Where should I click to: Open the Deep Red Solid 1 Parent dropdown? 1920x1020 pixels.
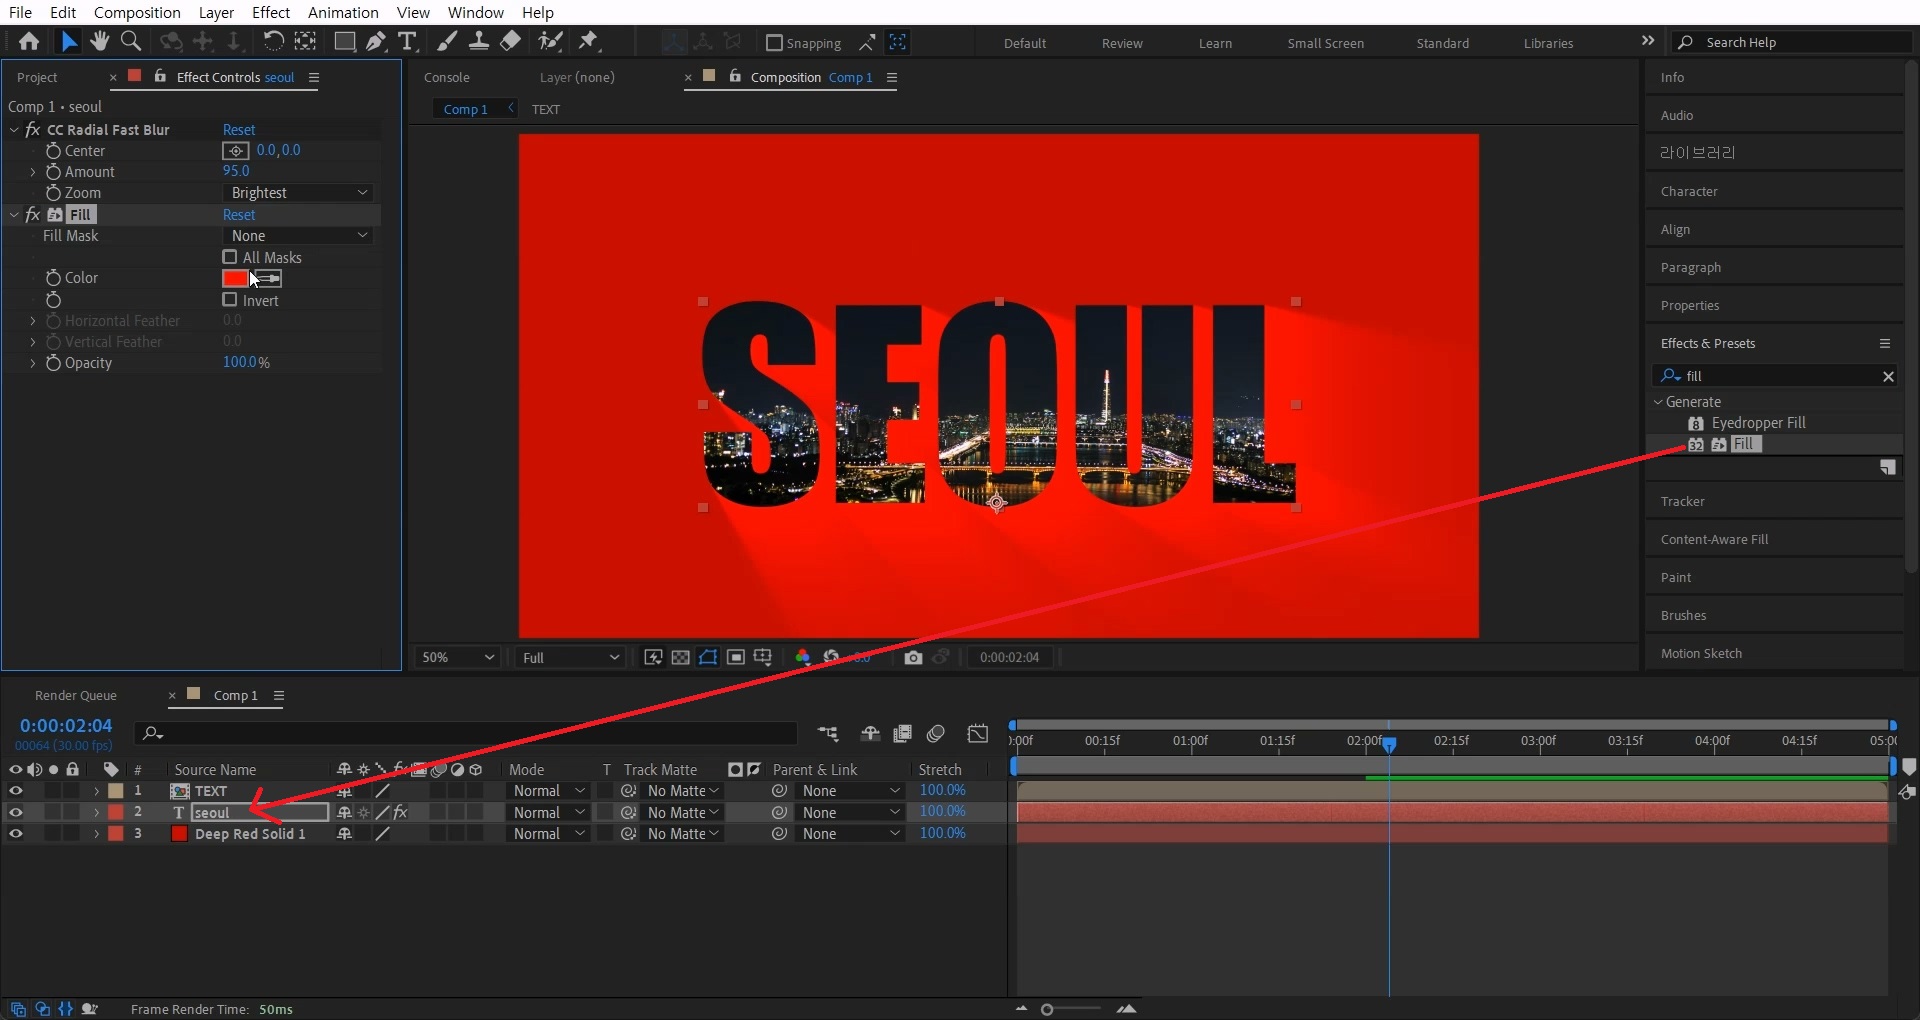(851, 833)
